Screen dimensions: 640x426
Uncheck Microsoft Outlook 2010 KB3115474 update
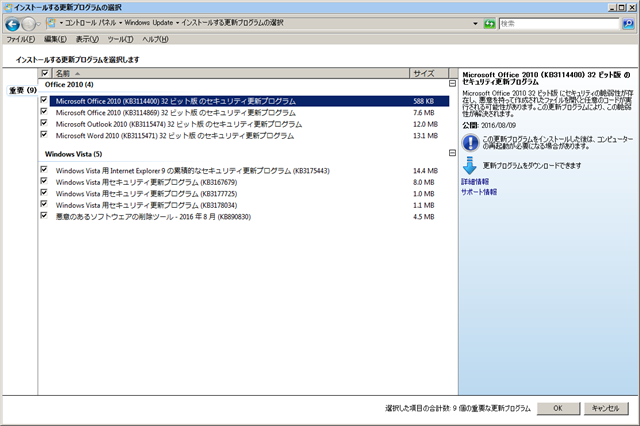click(x=44, y=123)
